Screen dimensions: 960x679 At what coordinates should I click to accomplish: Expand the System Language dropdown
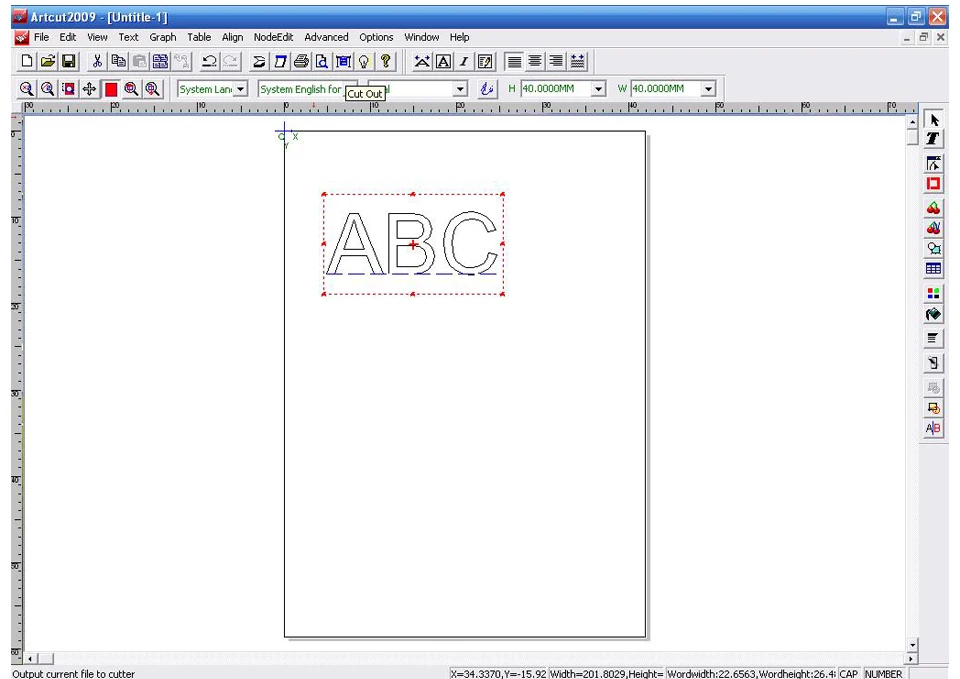241,89
